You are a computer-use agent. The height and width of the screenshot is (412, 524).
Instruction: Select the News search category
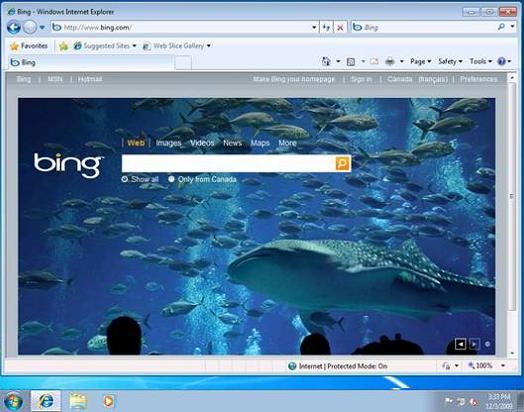click(232, 143)
